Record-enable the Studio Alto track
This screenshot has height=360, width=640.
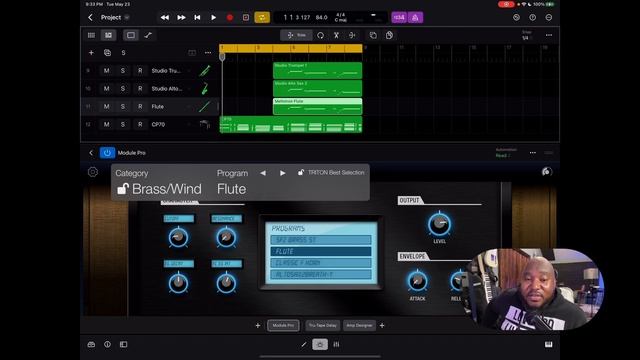click(140, 89)
